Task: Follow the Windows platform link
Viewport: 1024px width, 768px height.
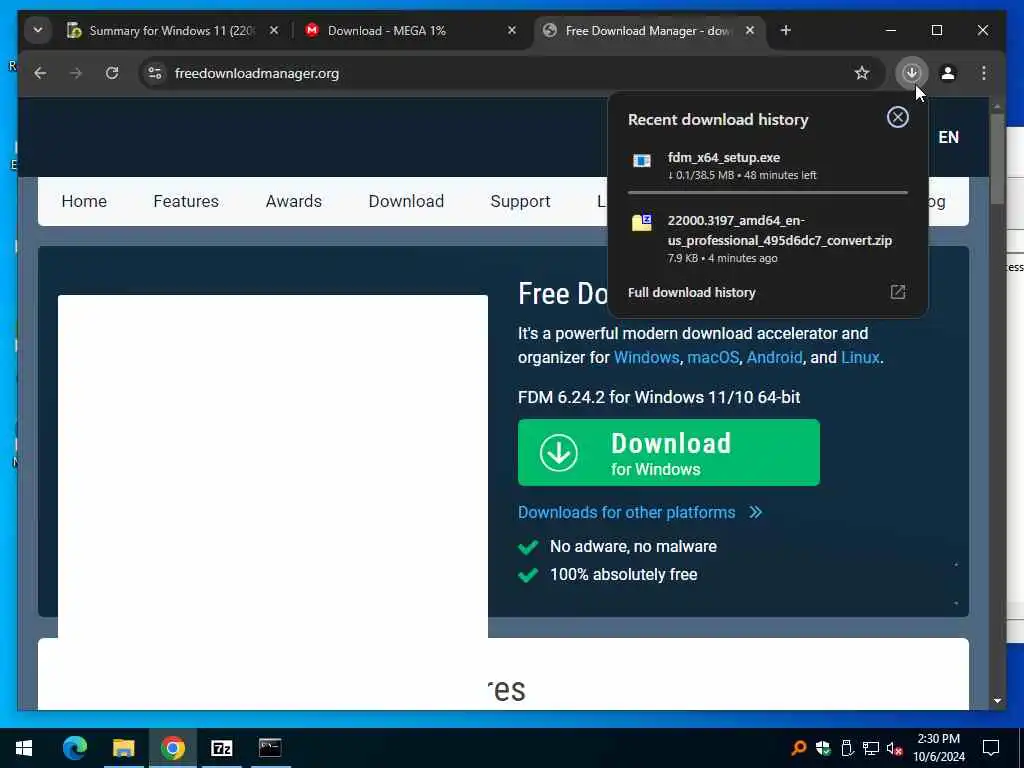Action: point(647,357)
